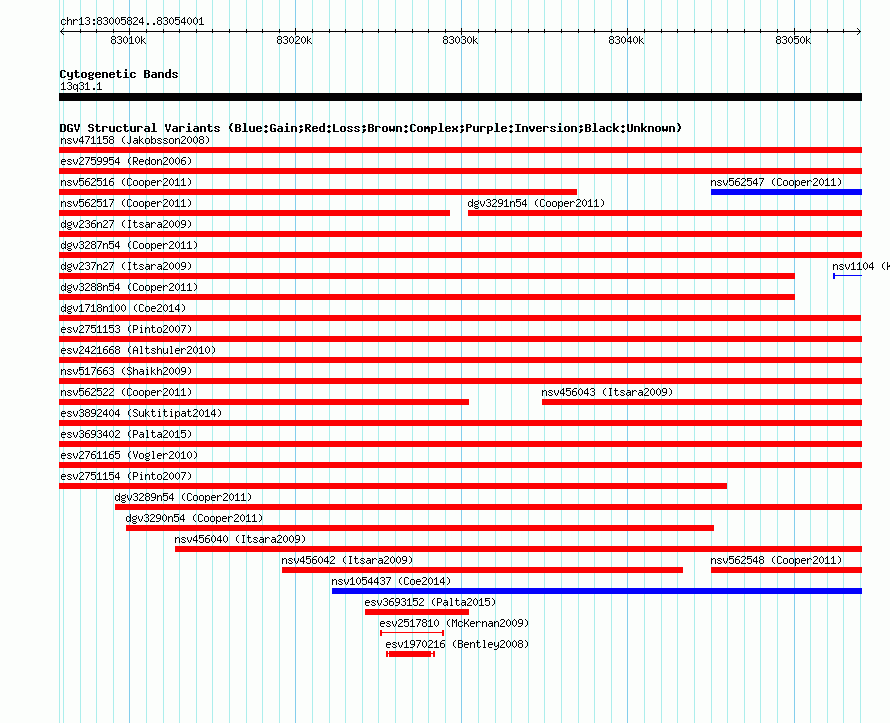The image size is (890, 723).
Task: Click the nsv456040 (Itsara2009) label
Action: tap(241, 539)
